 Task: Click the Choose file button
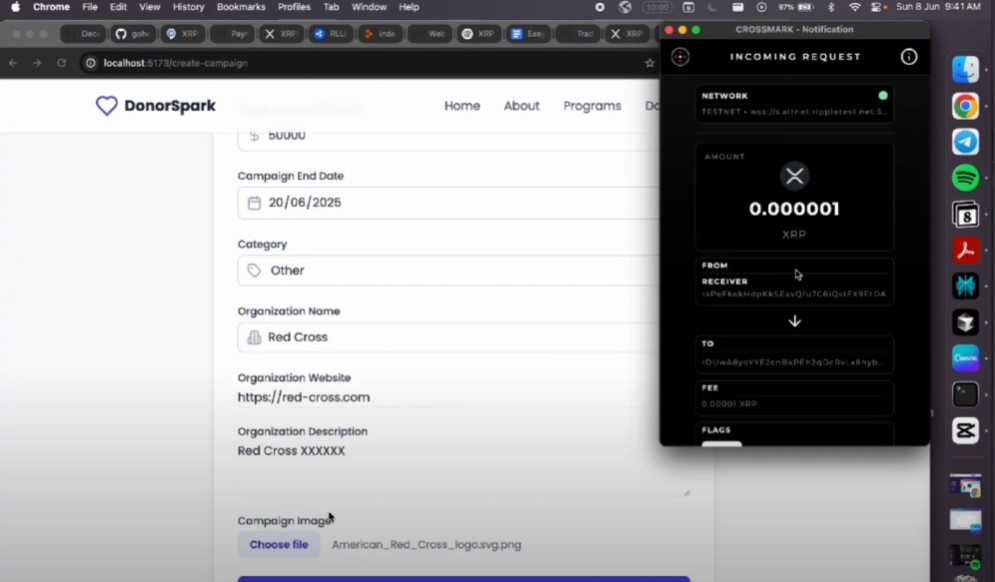279,545
